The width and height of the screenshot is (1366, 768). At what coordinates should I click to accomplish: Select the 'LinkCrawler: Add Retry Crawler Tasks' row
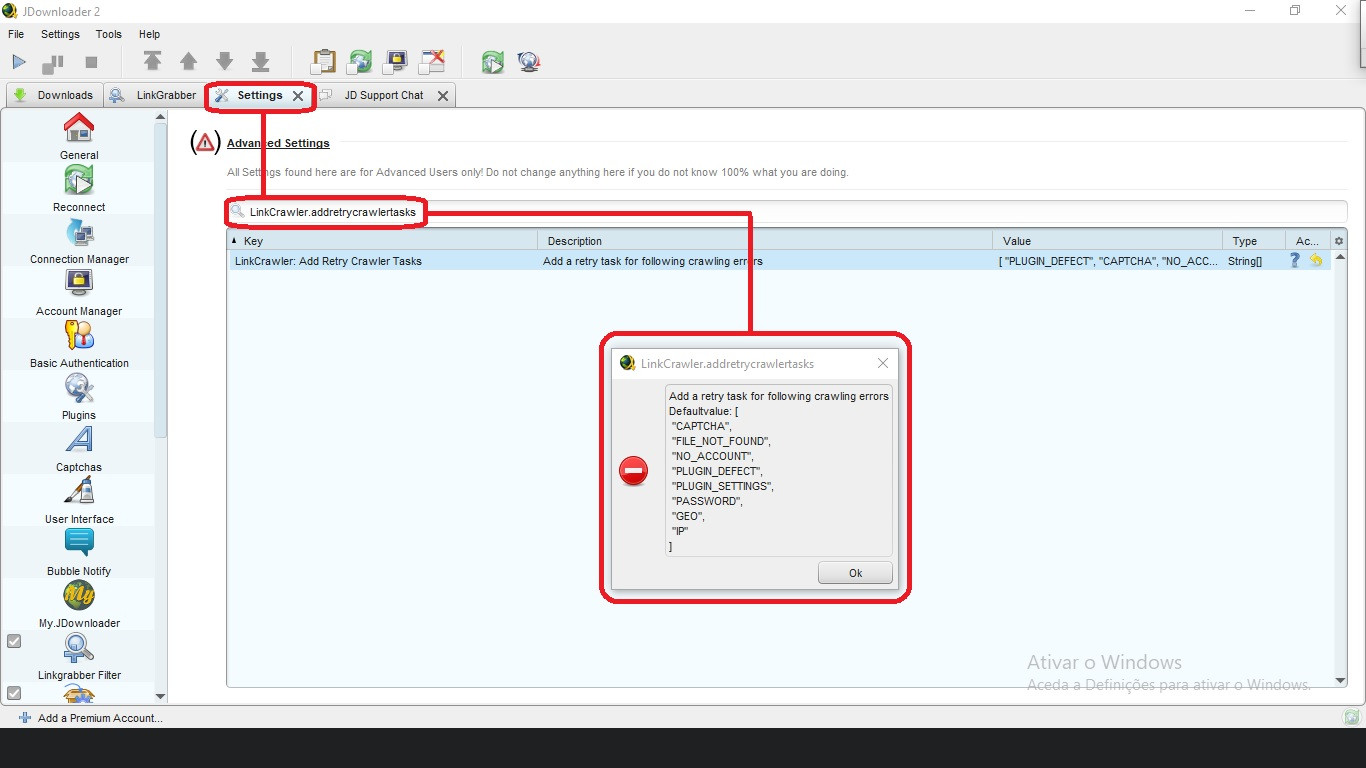point(779,261)
